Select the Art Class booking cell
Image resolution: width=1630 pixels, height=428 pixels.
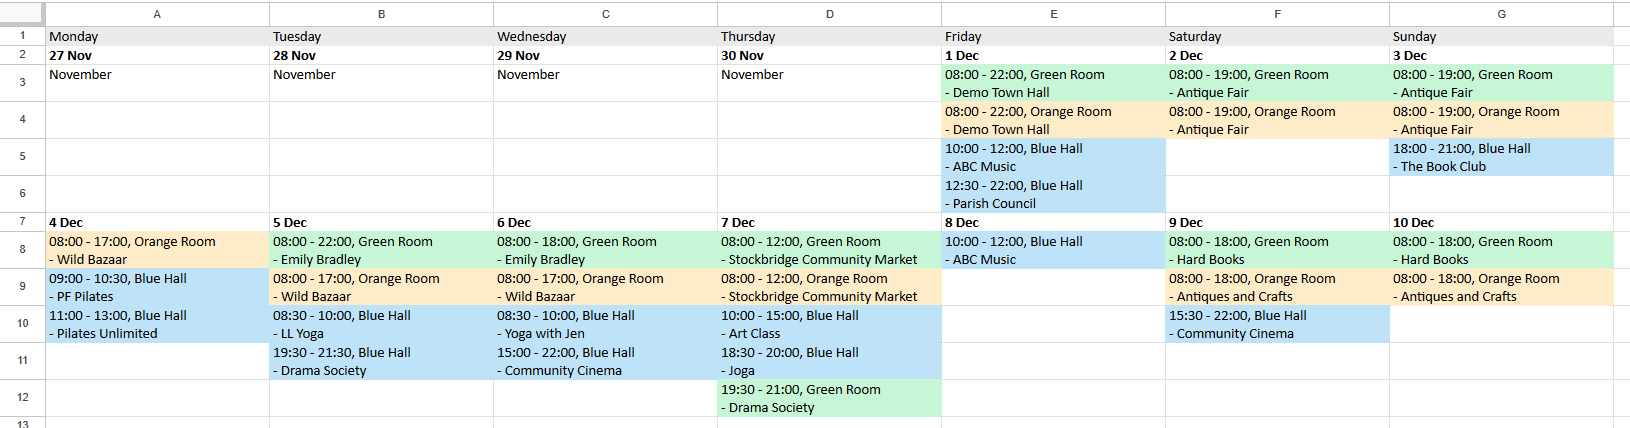point(829,324)
